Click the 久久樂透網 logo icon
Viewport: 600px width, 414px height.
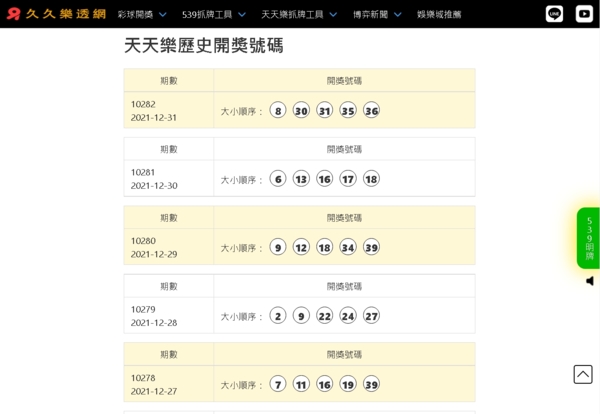click(x=13, y=14)
